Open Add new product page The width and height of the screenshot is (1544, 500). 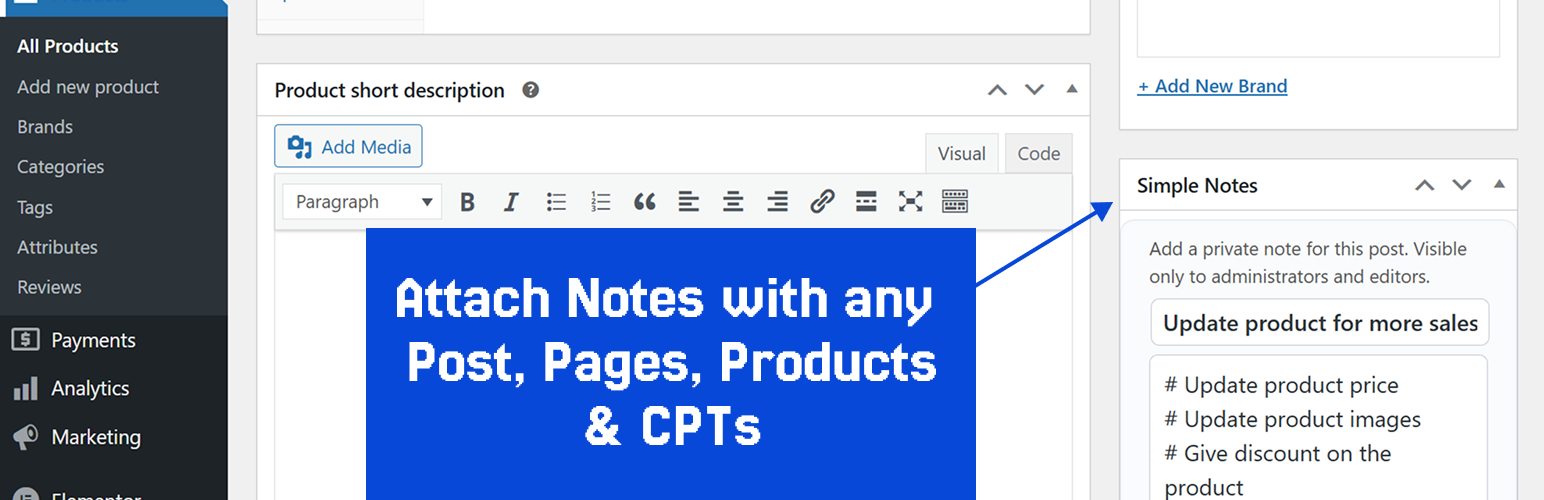[88, 87]
